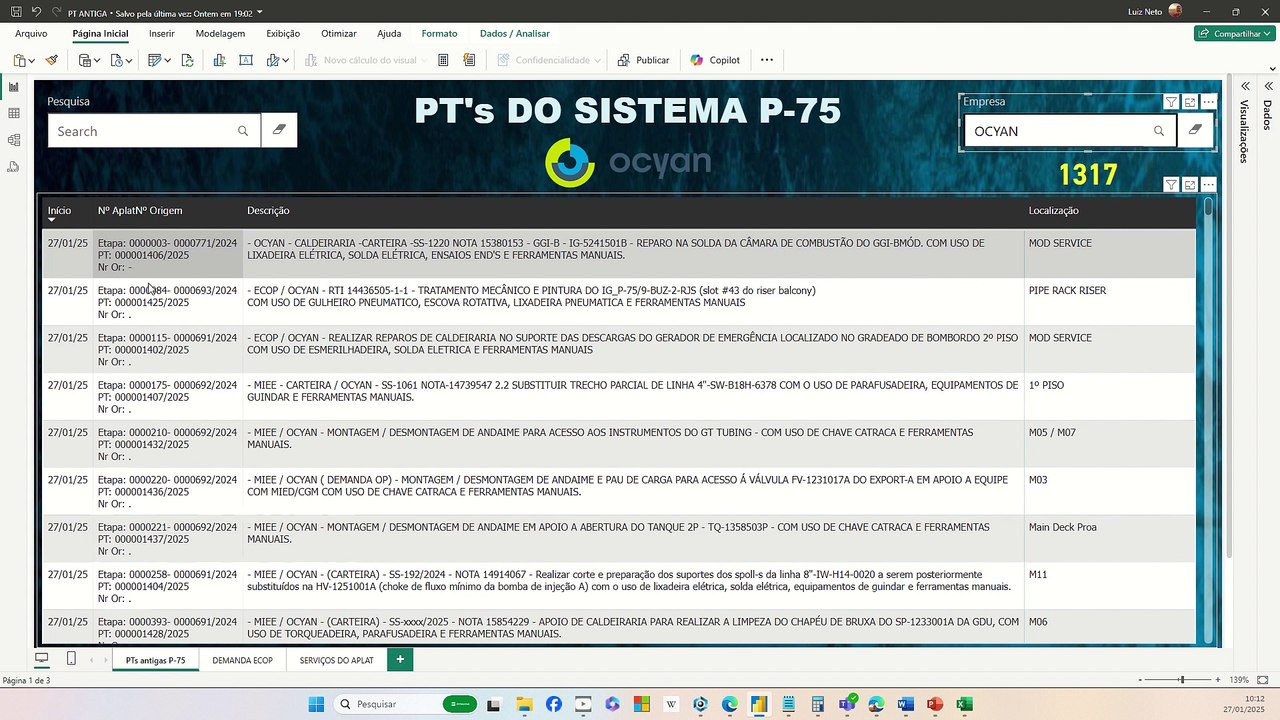Add a new page with the plus button
The image size is (1280, 720).
coord(400,660)
